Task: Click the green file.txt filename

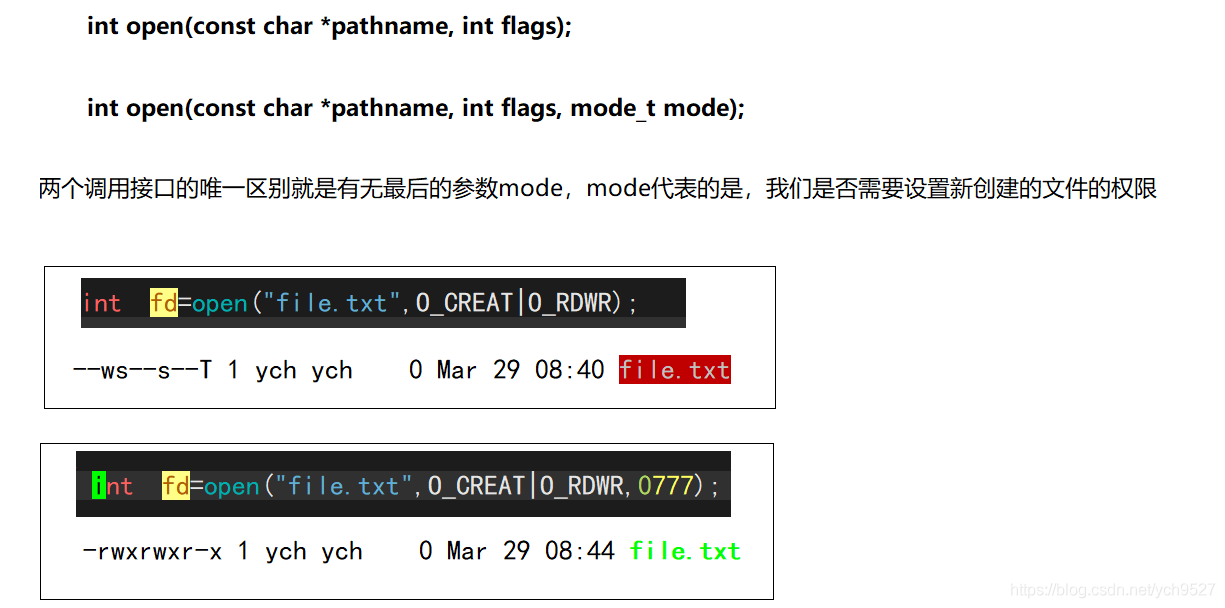Action: point(685,551)
